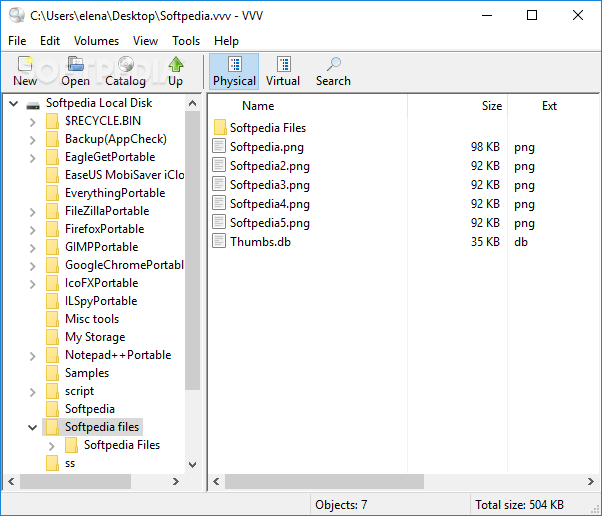Screen dimensions: 602x516
Task: Click the VVV application icon in title bar
Action: pos(17,15)
